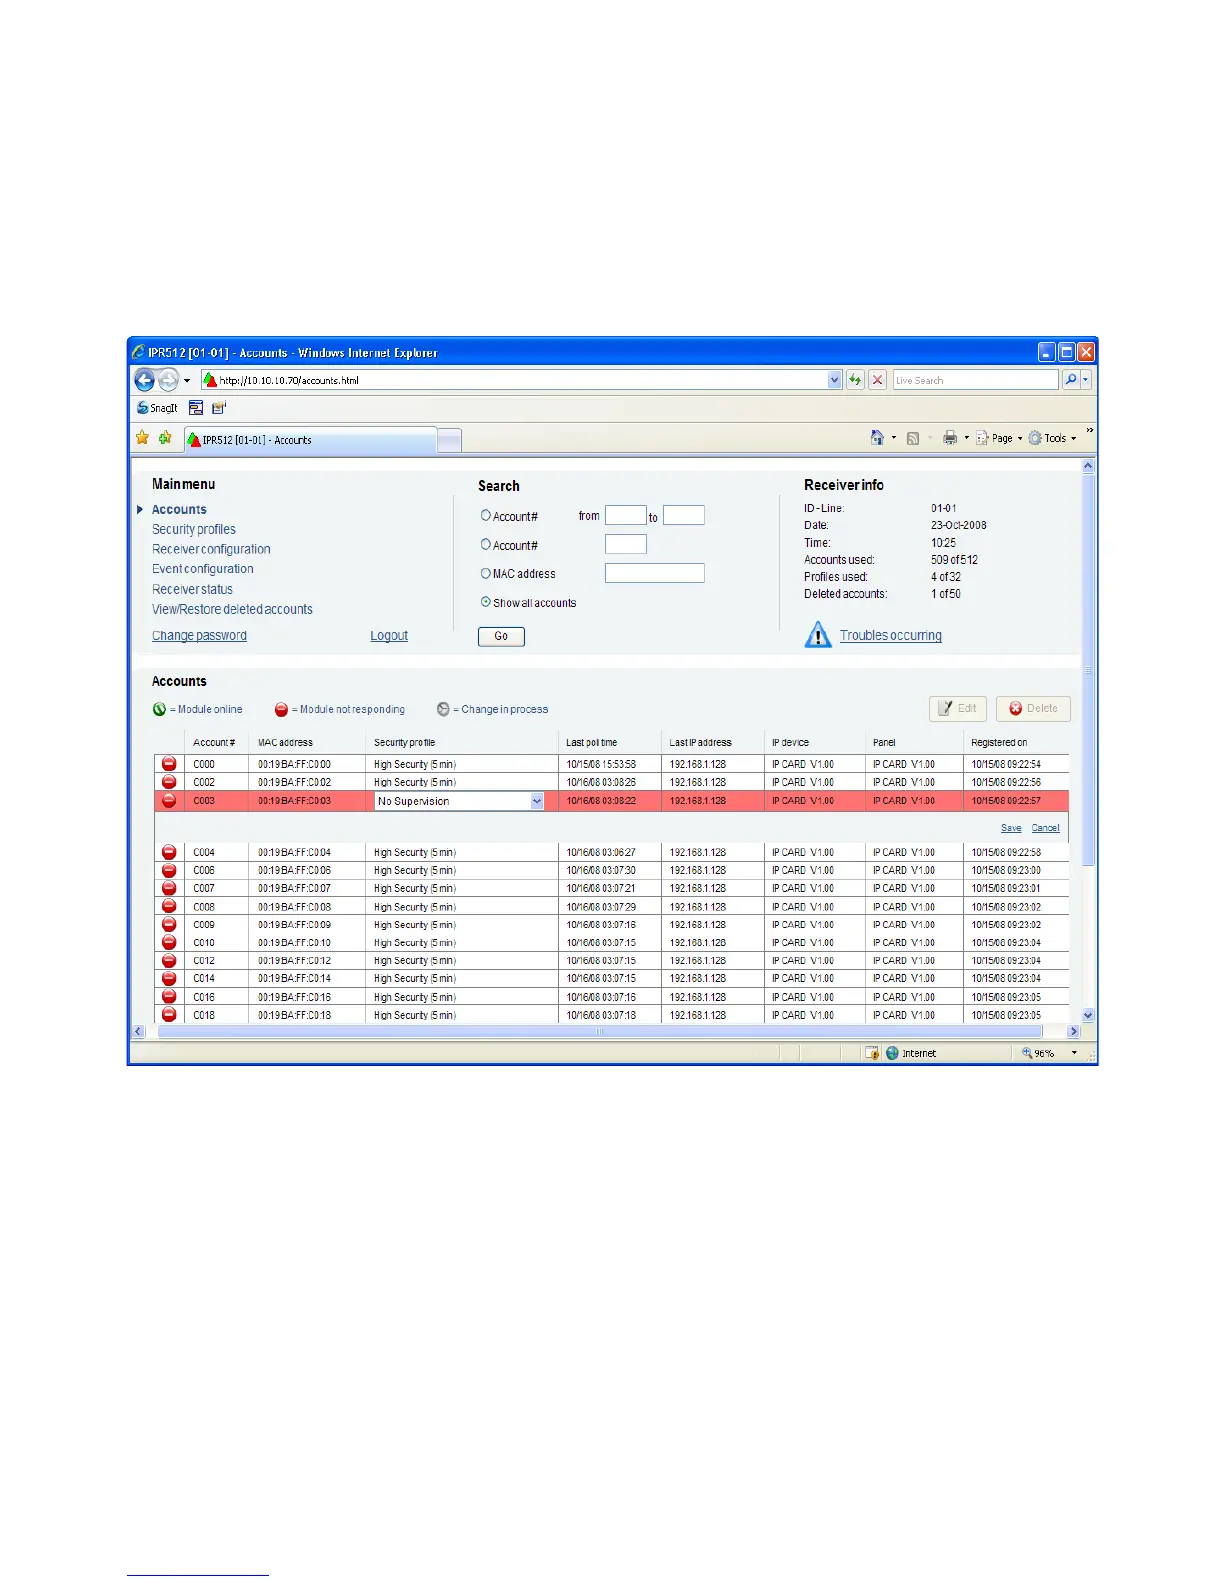The image size is (1224, 1584).
Task: Click into the Live Search box
Action: [x=975, y=380]
